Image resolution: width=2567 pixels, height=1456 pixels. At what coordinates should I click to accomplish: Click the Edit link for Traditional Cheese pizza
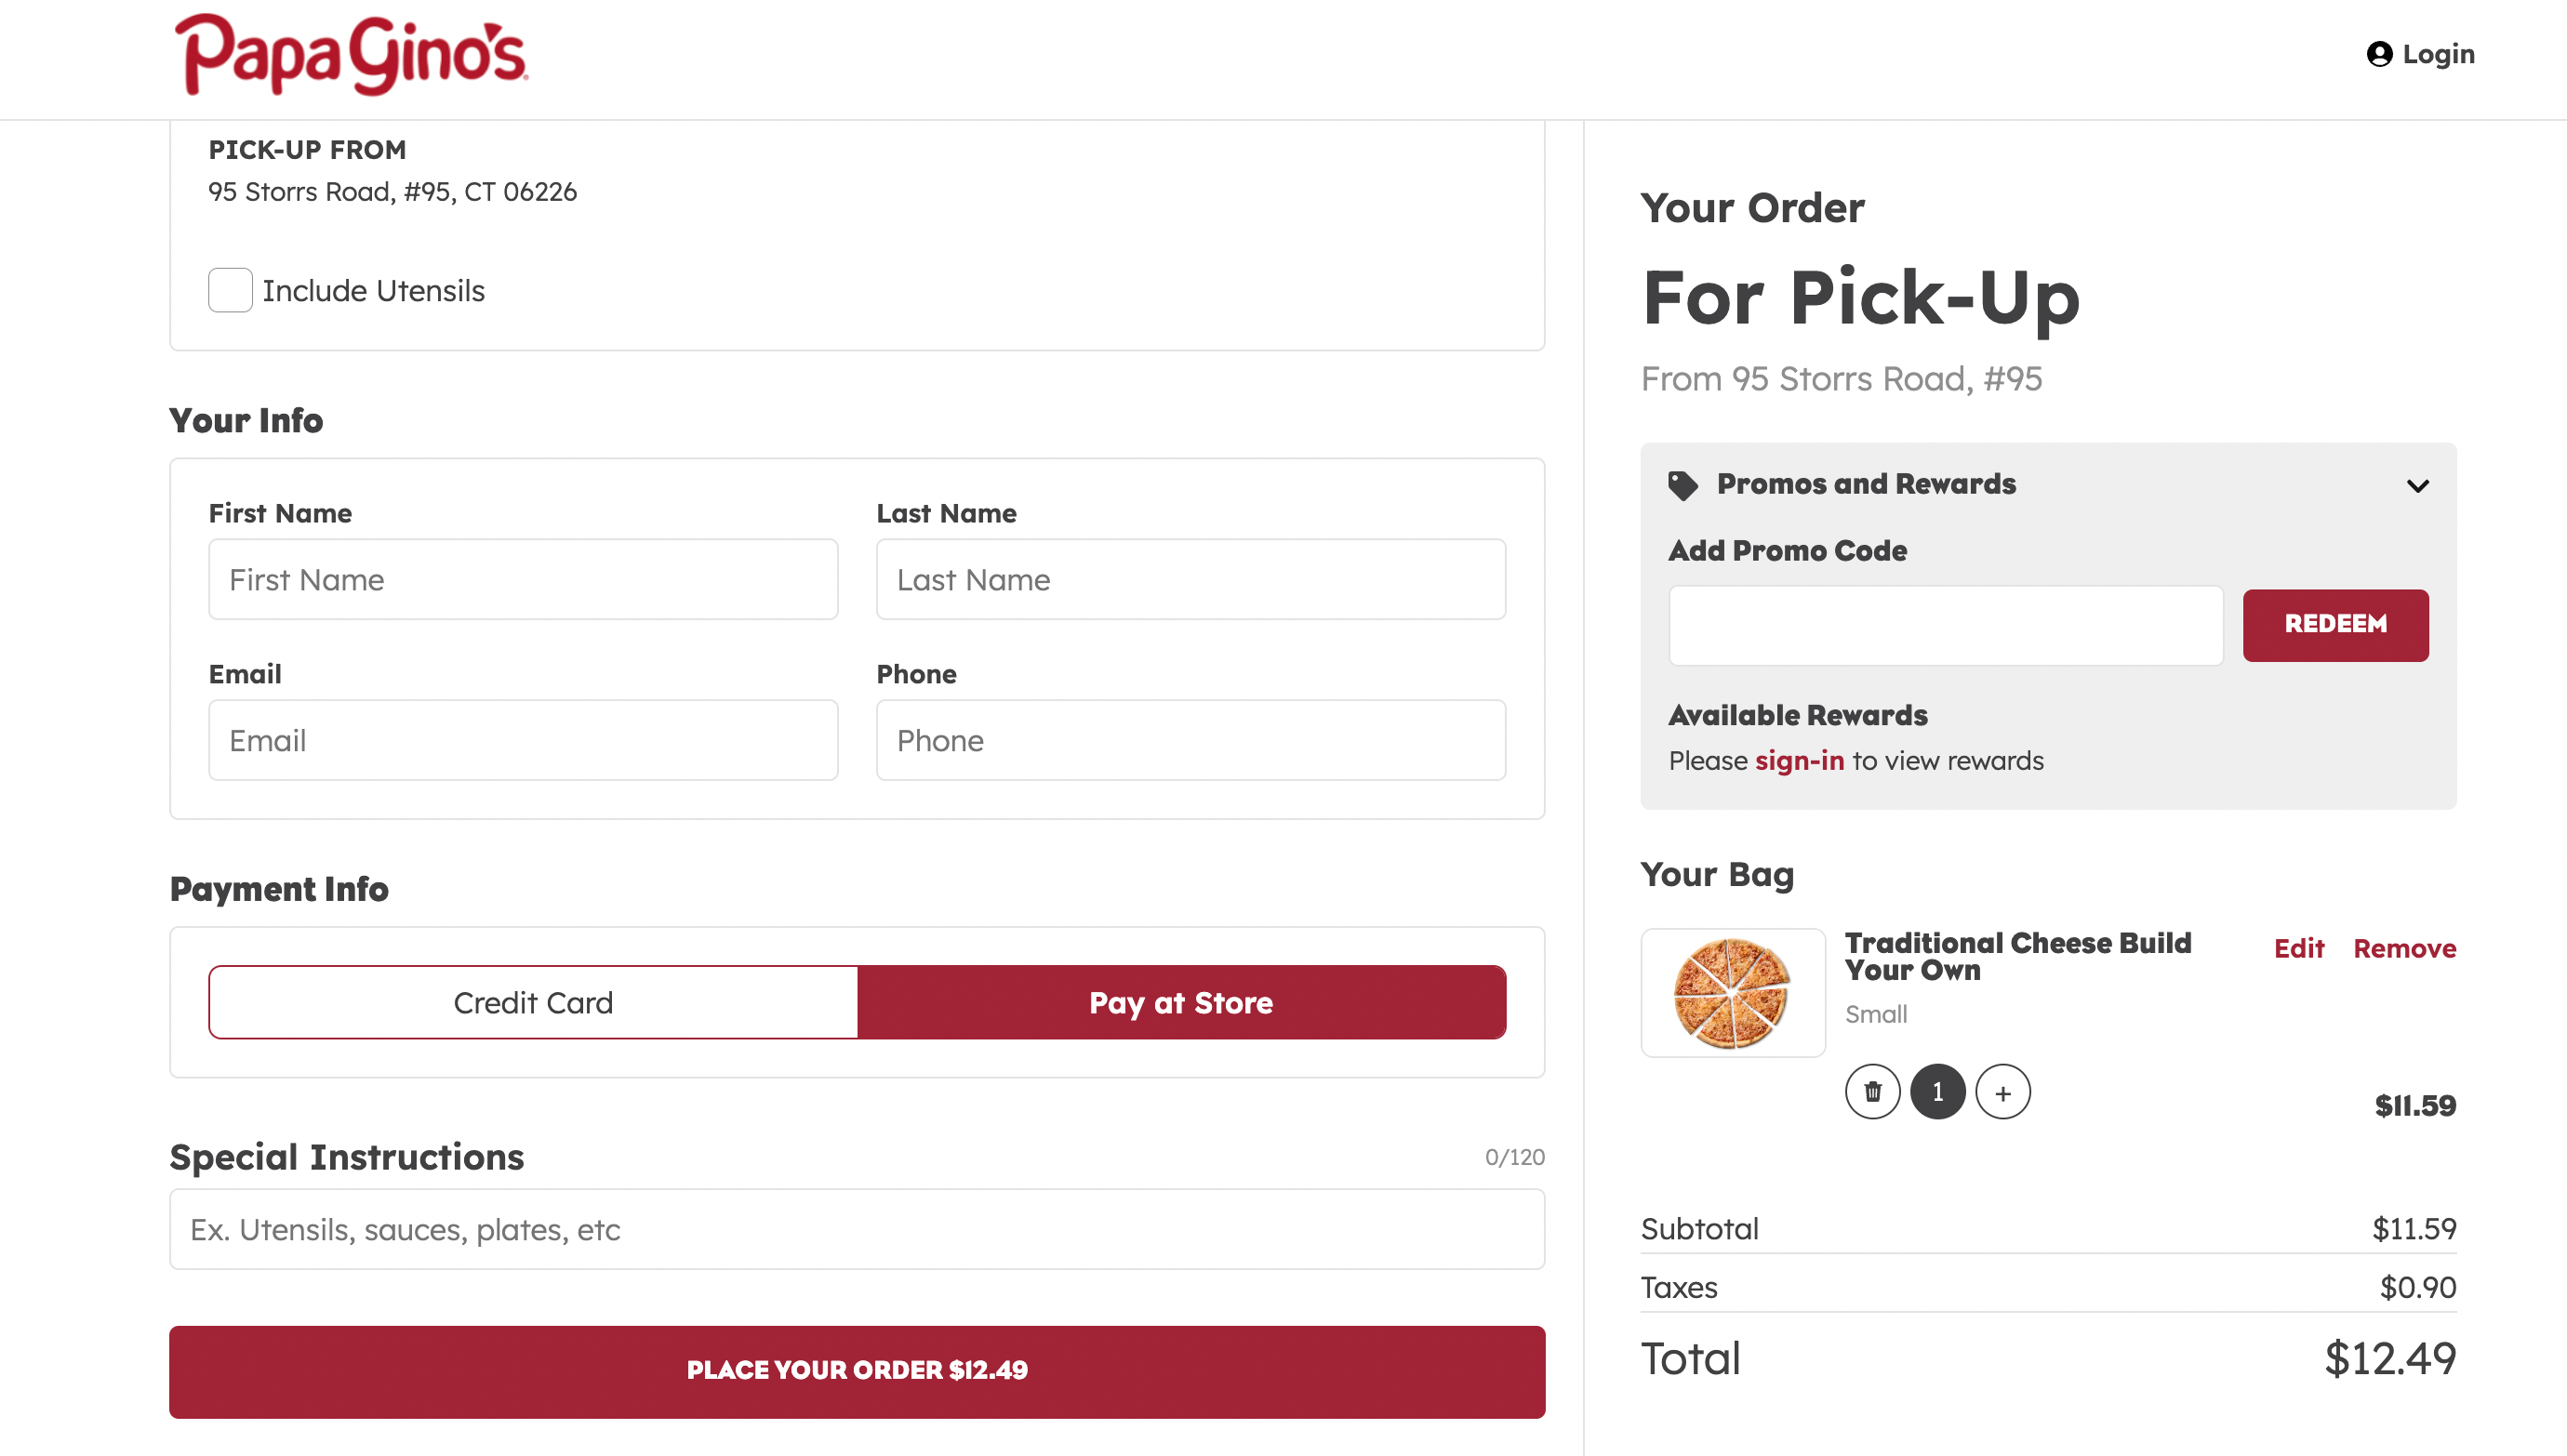click(x=2299, y=948)
